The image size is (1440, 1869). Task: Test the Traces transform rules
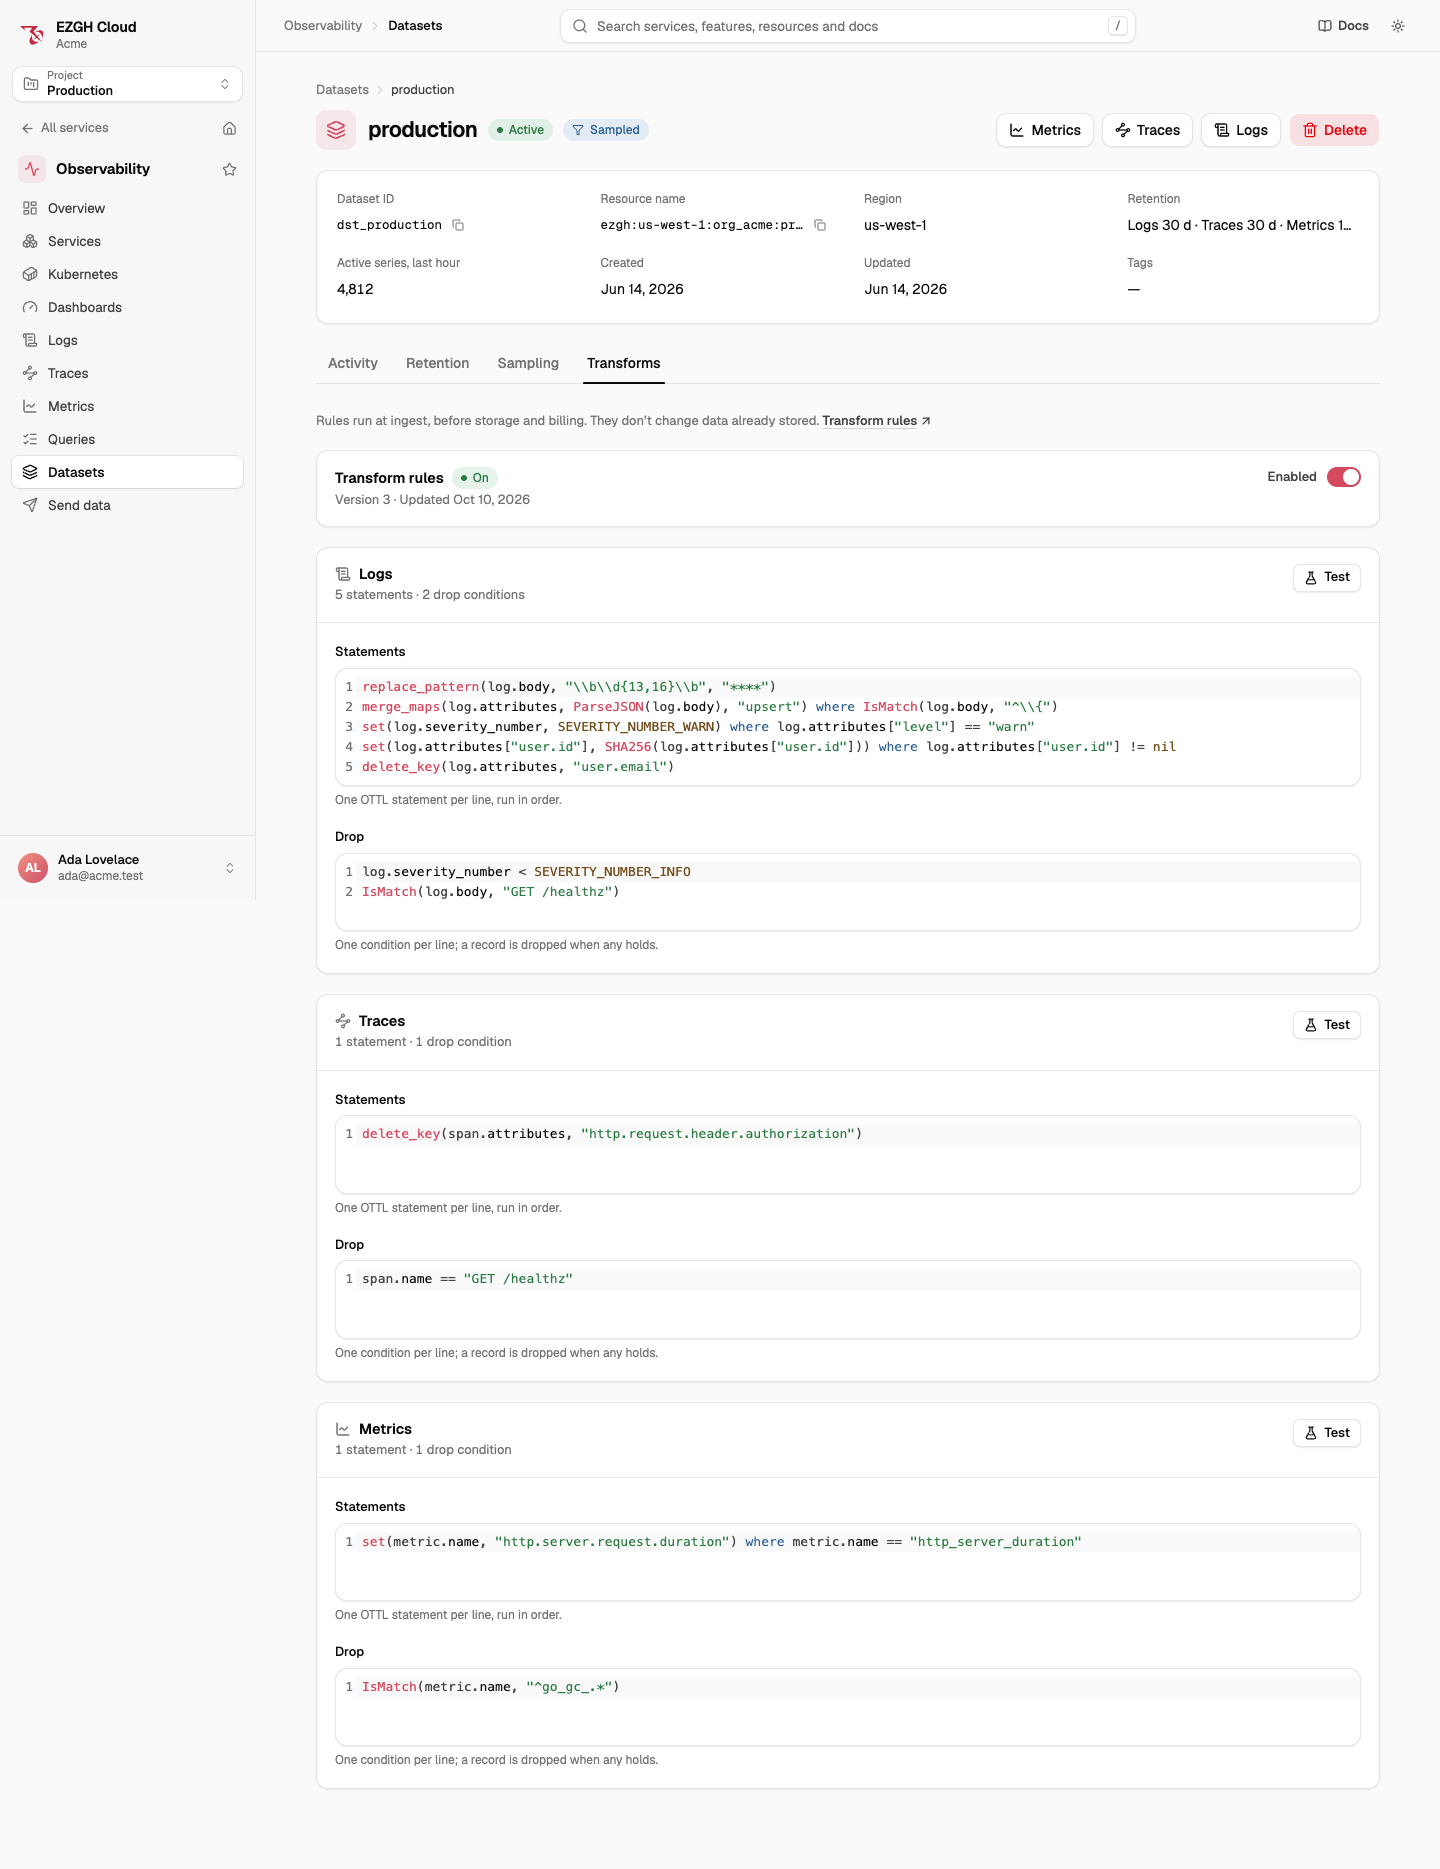click(x=1327, y=1025)
